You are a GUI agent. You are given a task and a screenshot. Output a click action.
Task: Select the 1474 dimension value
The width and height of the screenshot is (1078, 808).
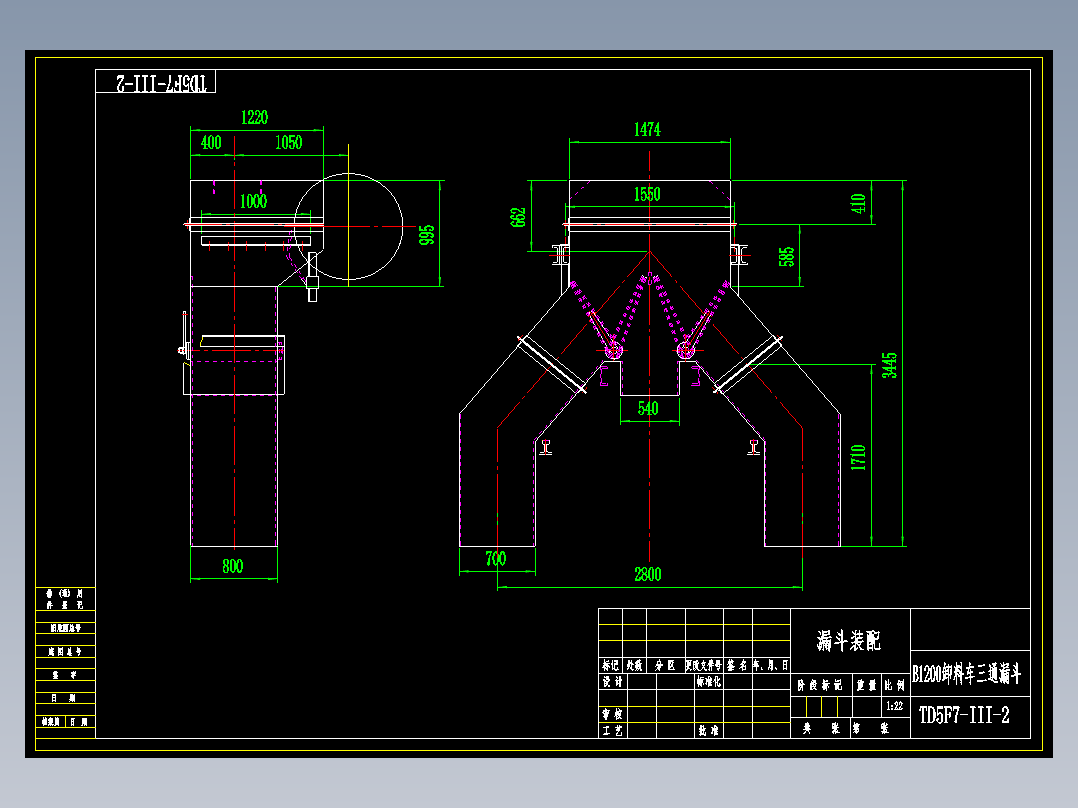(x=647, y=129)
